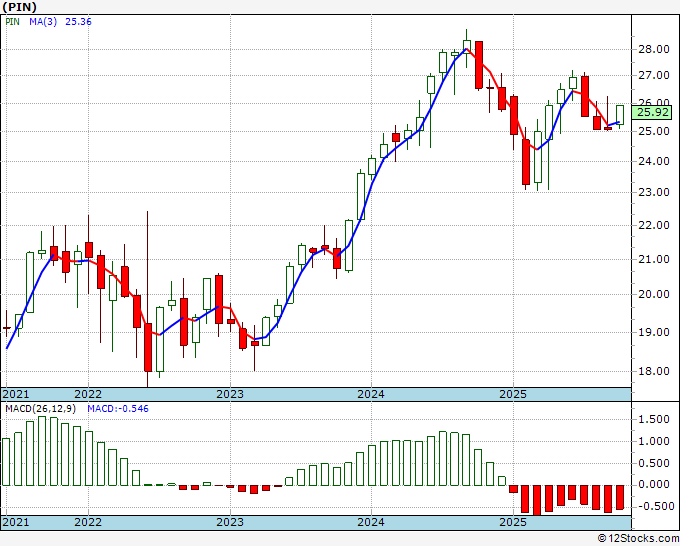The width and height of the screenshot is (680, 546).
Task: Click the 0.500 MACD axis label
Action: pyautogui.click(x=654, y=463)
